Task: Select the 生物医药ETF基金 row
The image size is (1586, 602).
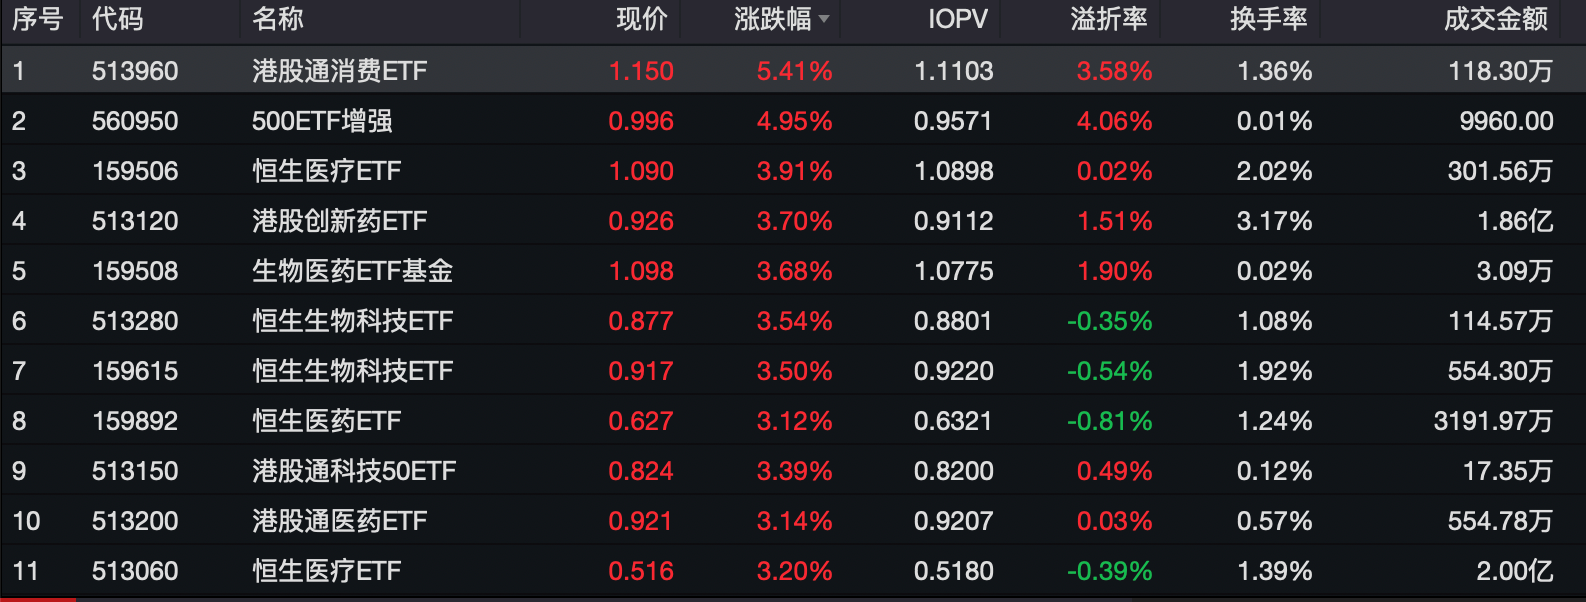Action: (352, 271)
